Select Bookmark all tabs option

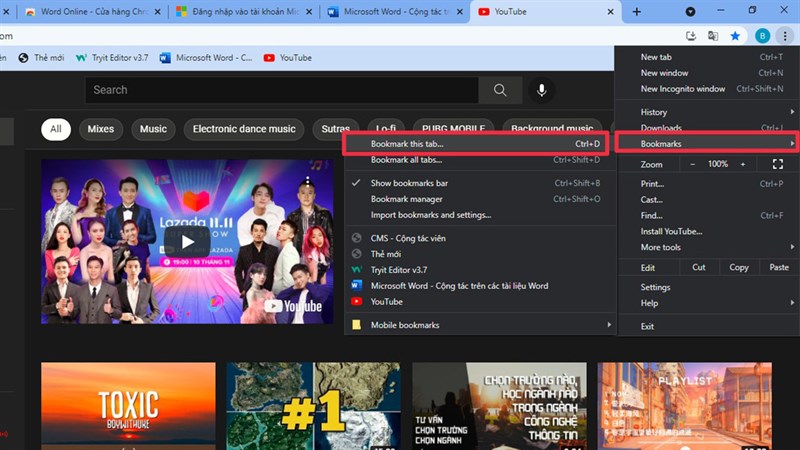pos(480,160)
